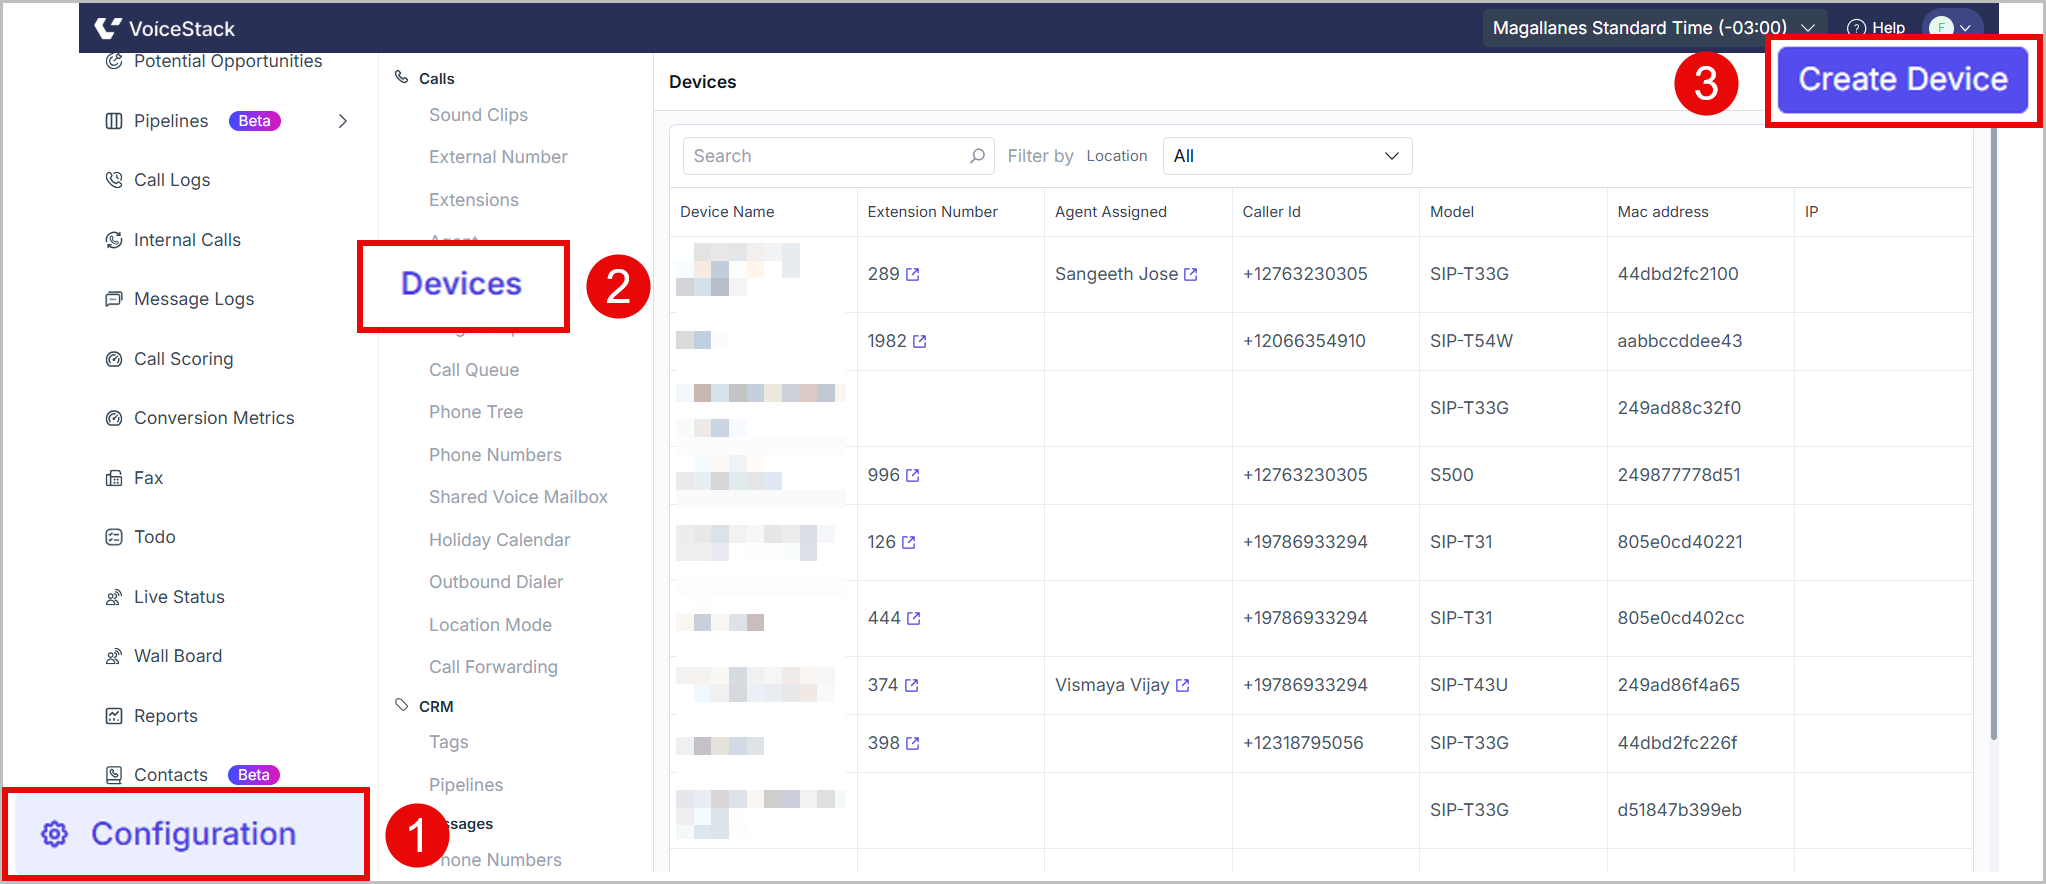The height and width of the screenshot is (884, 2046).
Task: Open extension 398 external link icon
Action: pos(913,743)
